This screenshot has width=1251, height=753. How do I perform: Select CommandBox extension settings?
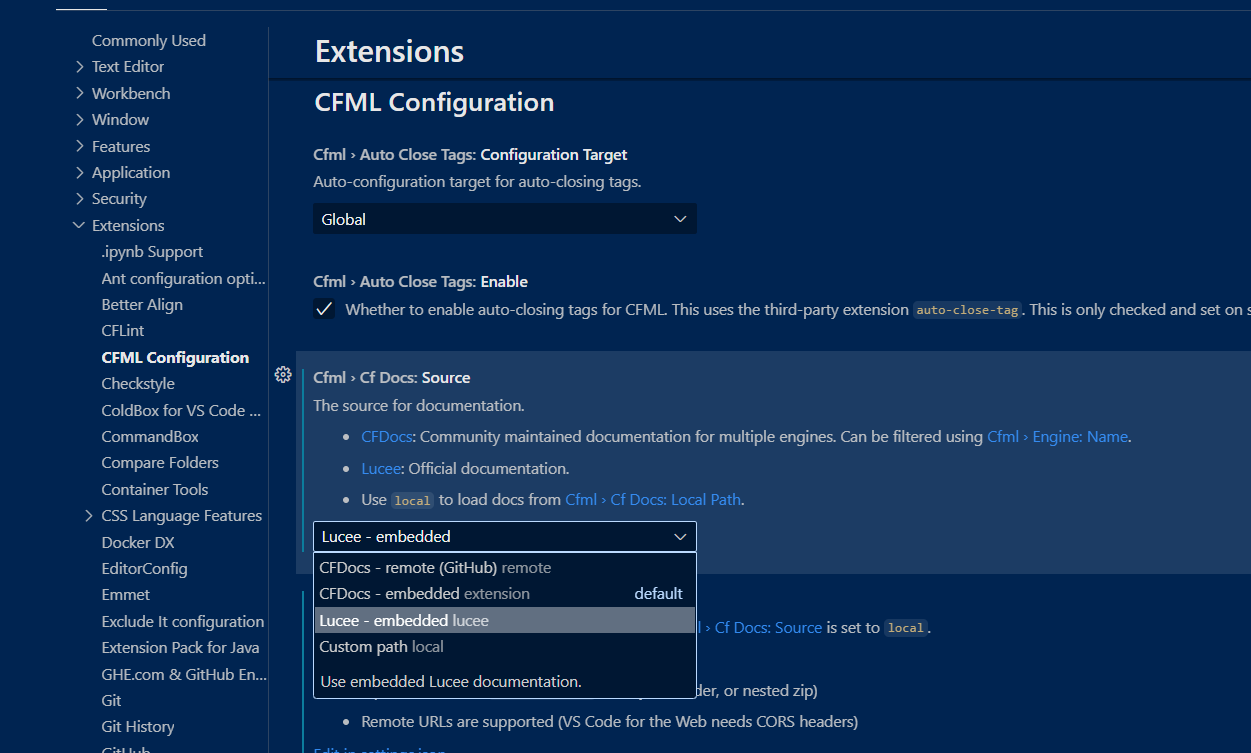150,437
